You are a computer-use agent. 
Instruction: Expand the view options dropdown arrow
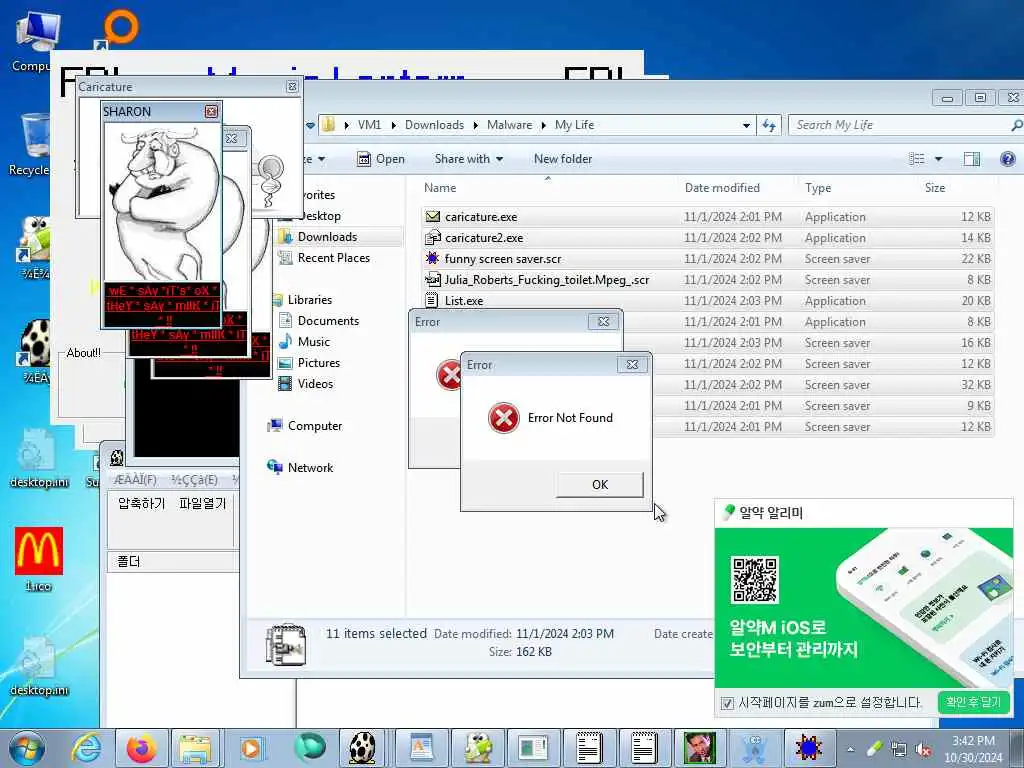pyautogui.click(x=938, y=159)
